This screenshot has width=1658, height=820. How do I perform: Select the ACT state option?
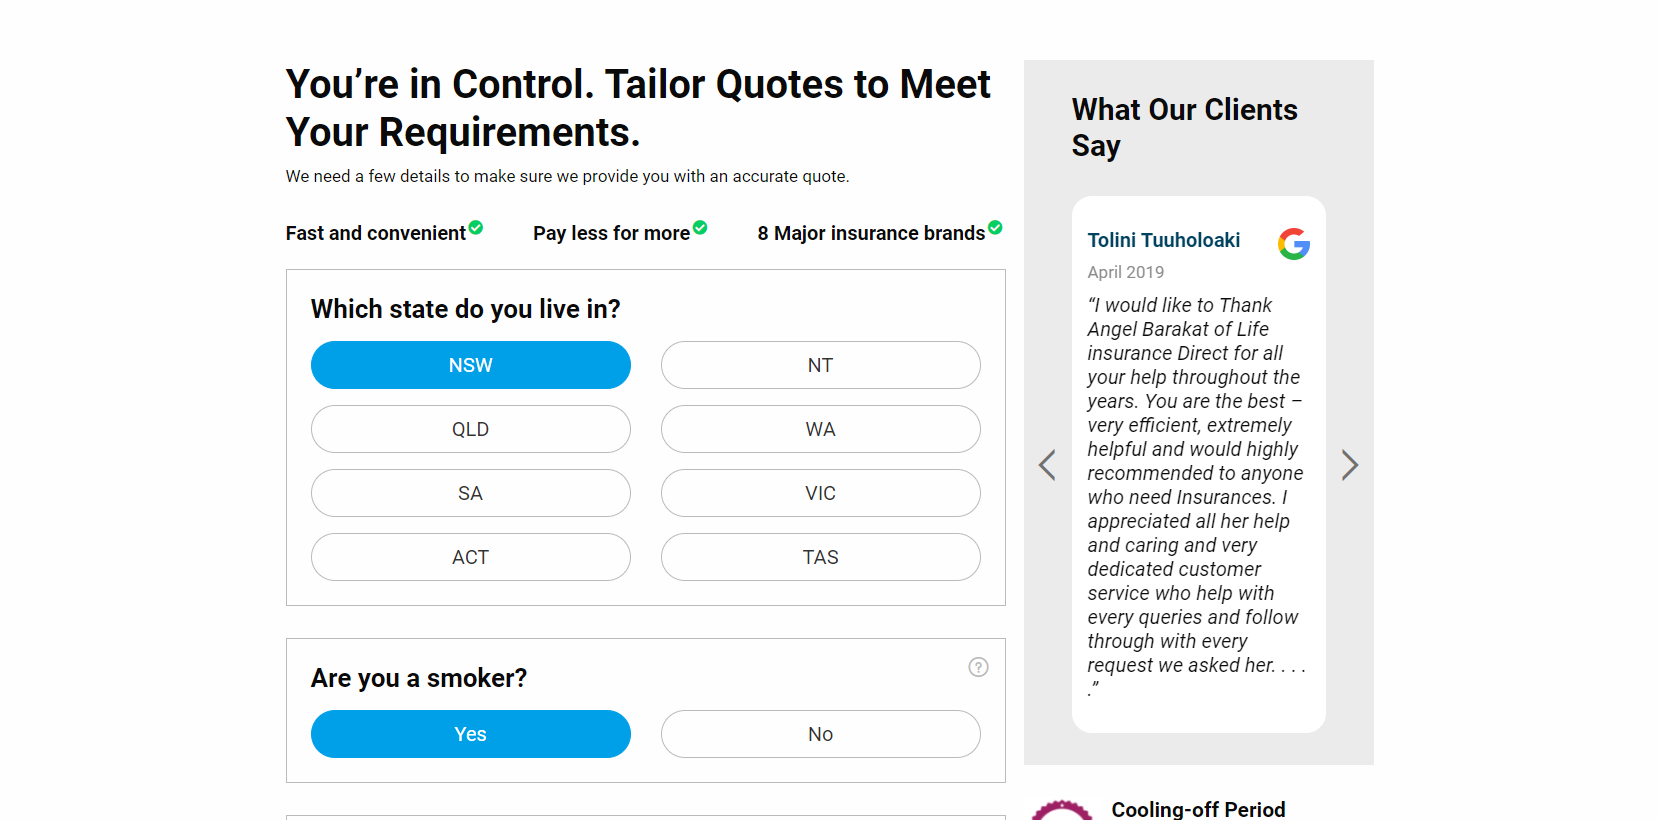pos(471,557)
